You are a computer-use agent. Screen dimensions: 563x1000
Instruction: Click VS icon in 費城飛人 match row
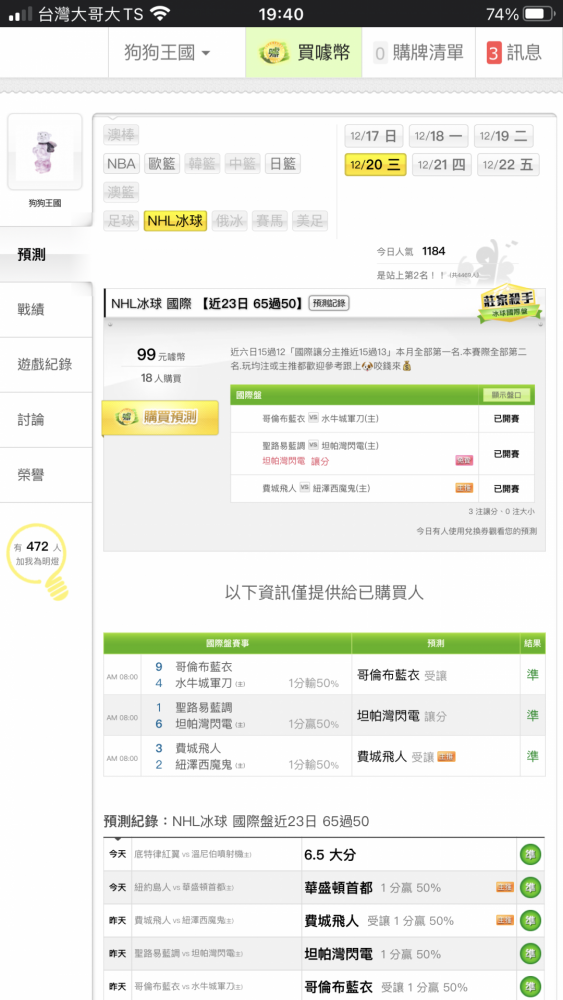(x=305, y=488)
